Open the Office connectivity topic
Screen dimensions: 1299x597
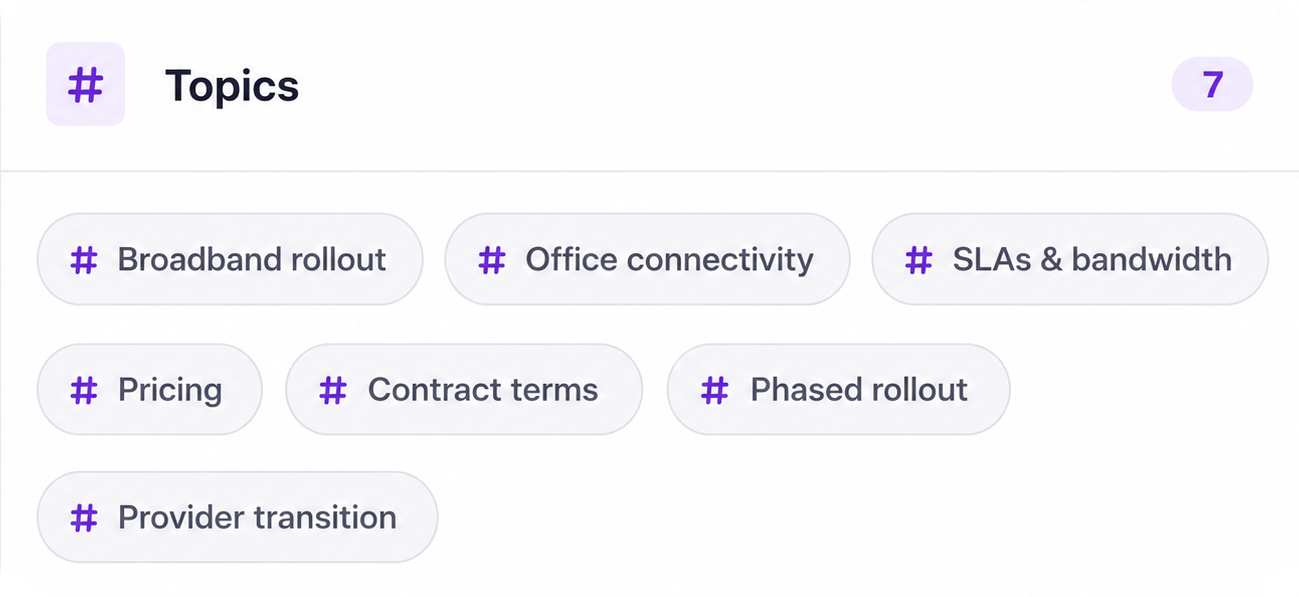click(x=647, y=259)
